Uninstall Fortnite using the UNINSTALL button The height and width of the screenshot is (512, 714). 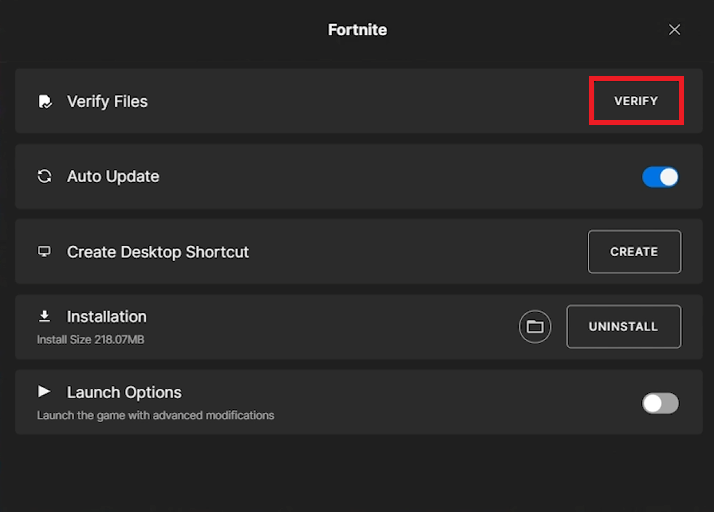pyautogui.click(x=623, y=327)
